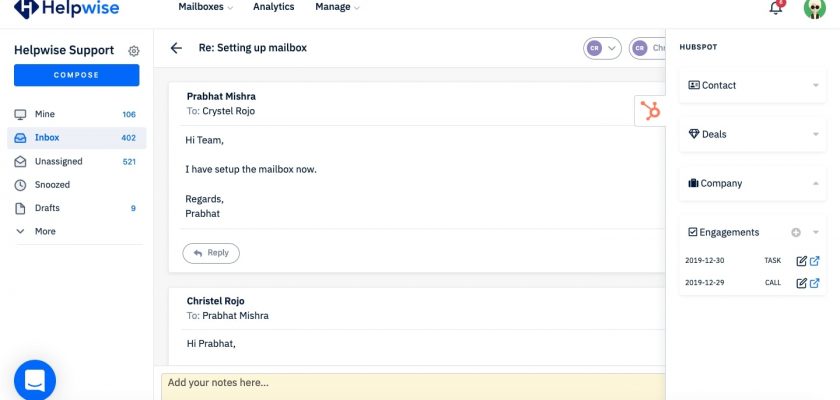This screenshot has height=400, width=840.
Task: Click the Company briefcase icon
Action: click(x=693, y=183)
